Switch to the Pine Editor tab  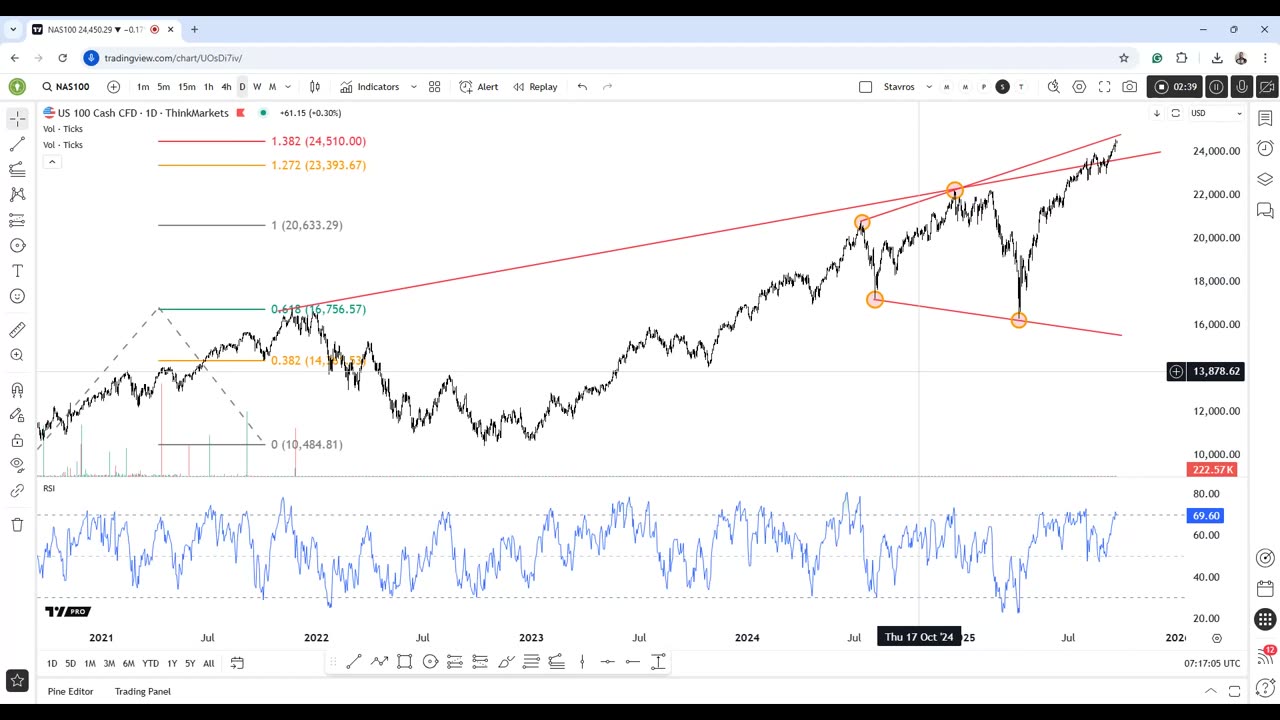click(70, 691)
